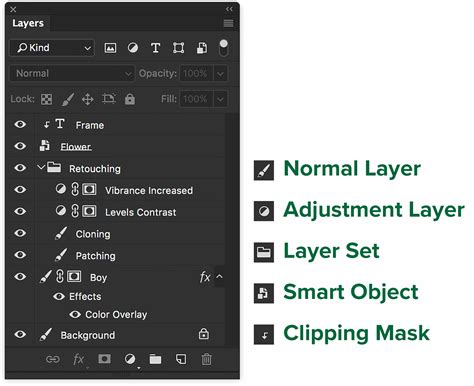This screenshot has width=474, height=386.
Task: Hide the Boy layer
Action: [x=20, y=277]
